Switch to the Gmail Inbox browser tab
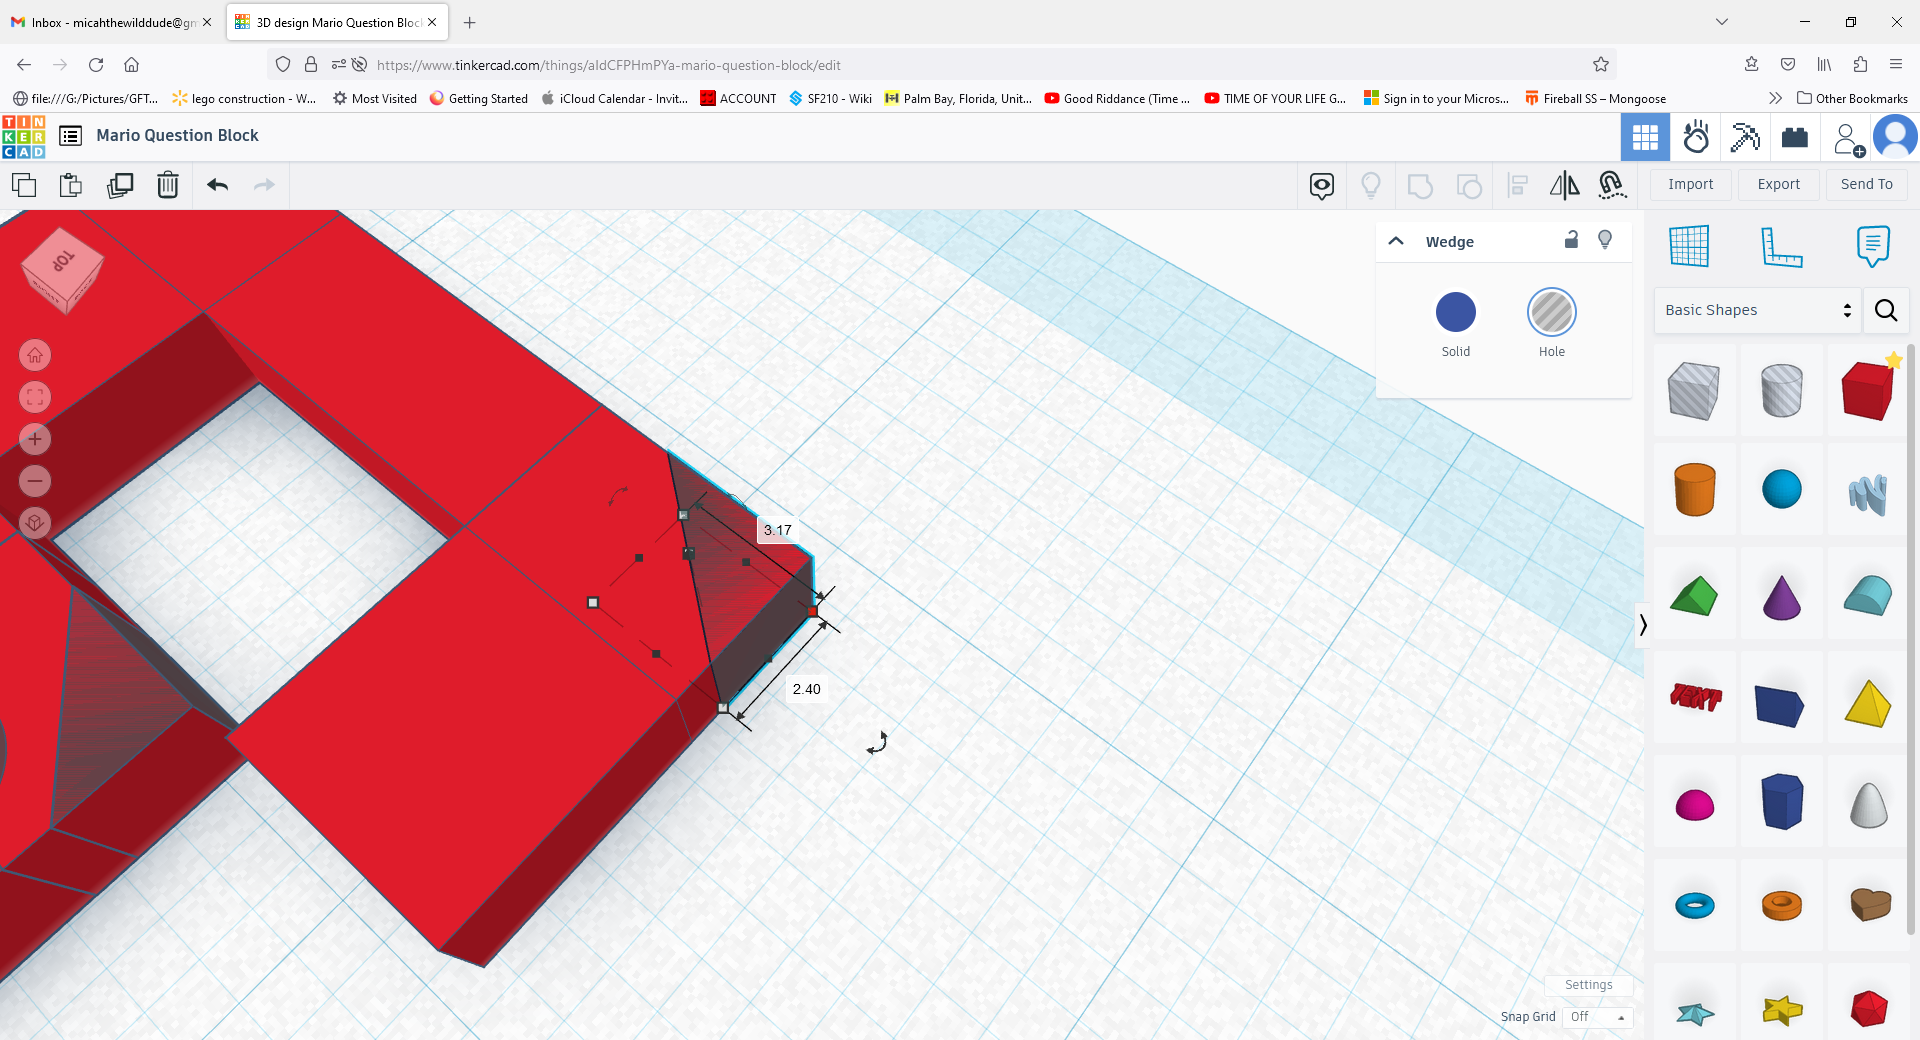Screen dimensions: 1920x1040 [110, 21]
